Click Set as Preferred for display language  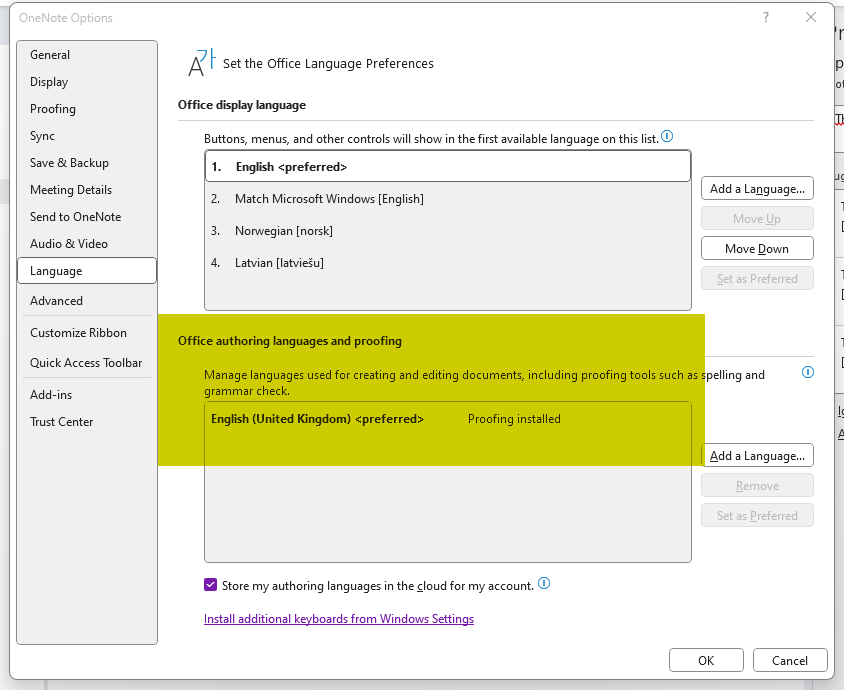tap(757, 279)
